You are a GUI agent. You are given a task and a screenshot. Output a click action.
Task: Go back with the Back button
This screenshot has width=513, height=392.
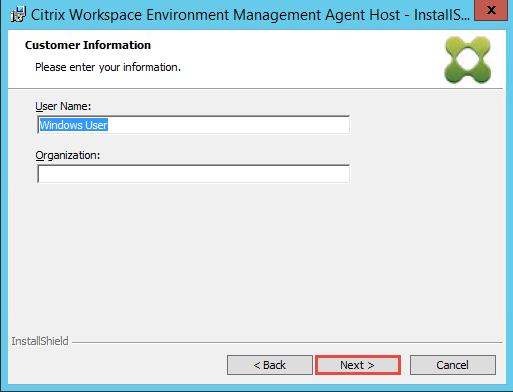click(x=270, y=365)
